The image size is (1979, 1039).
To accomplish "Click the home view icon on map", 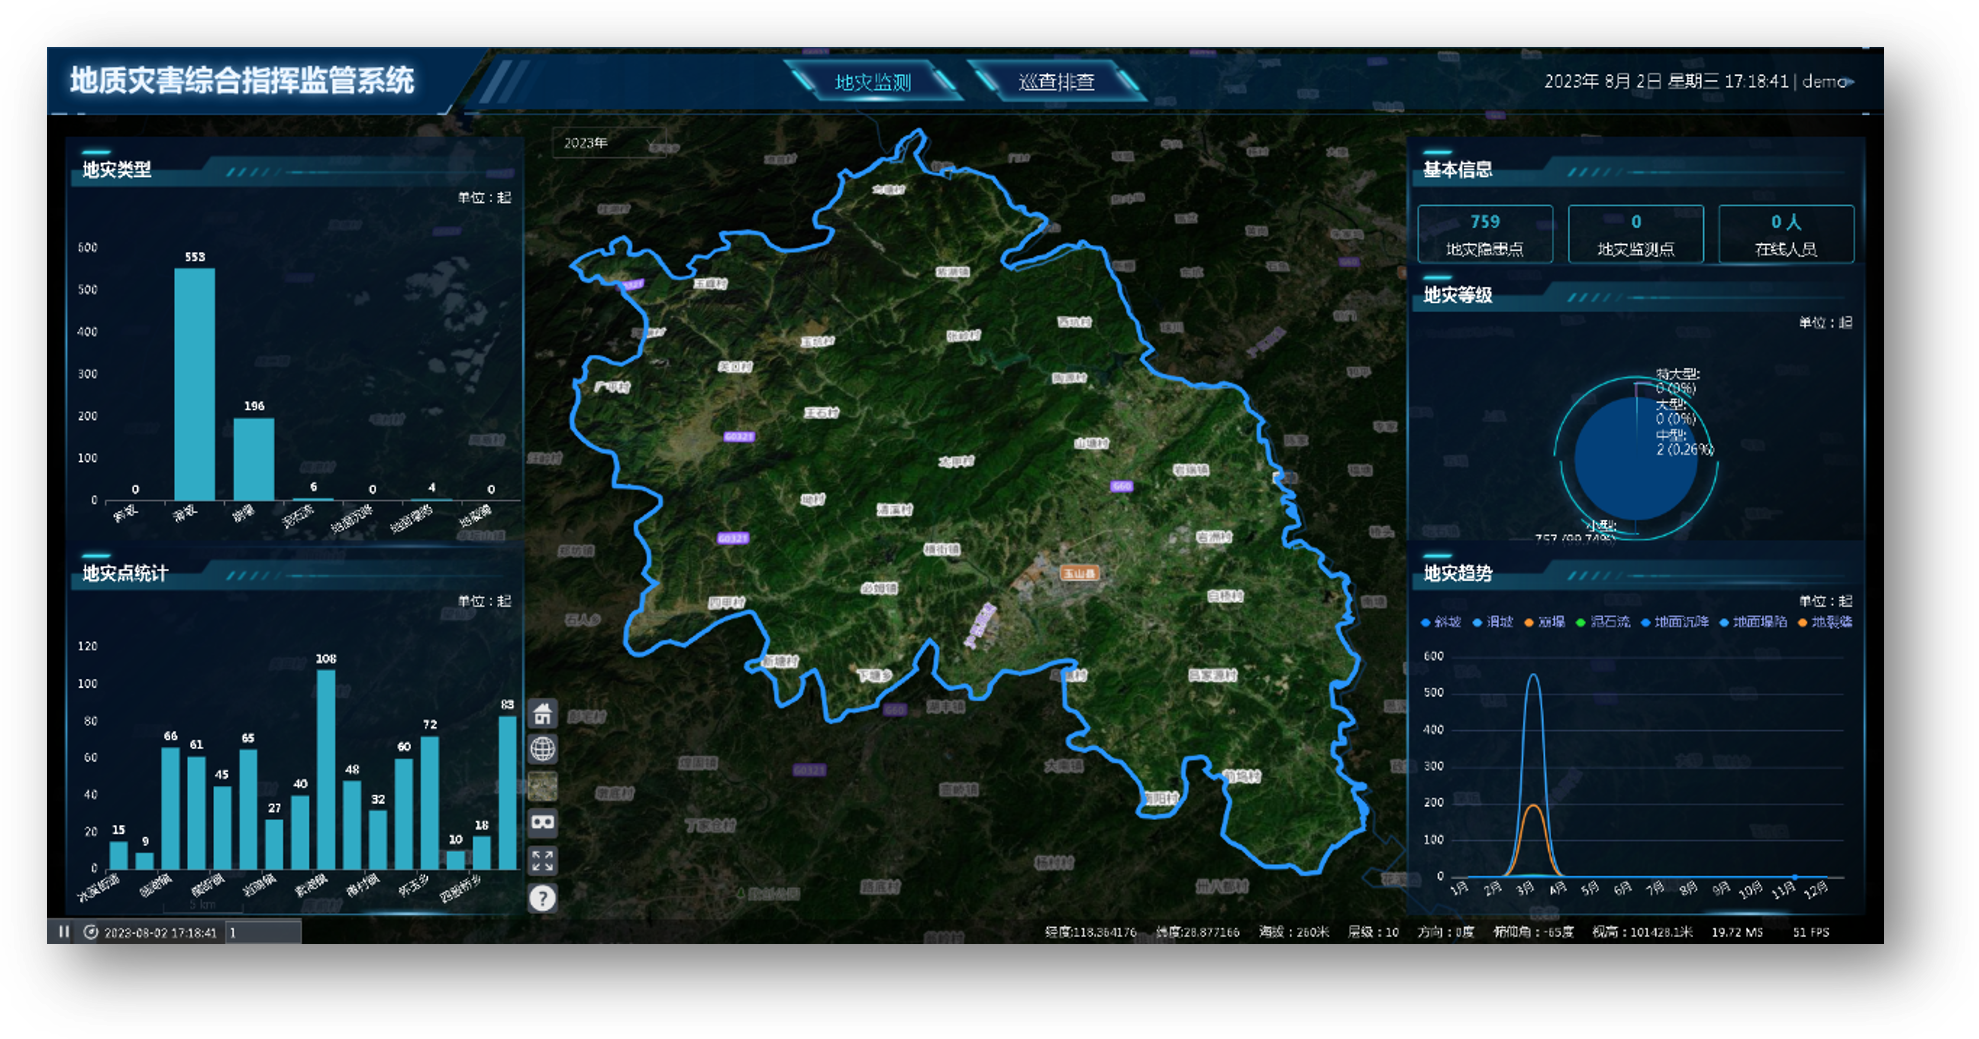I will pos(542,713).
